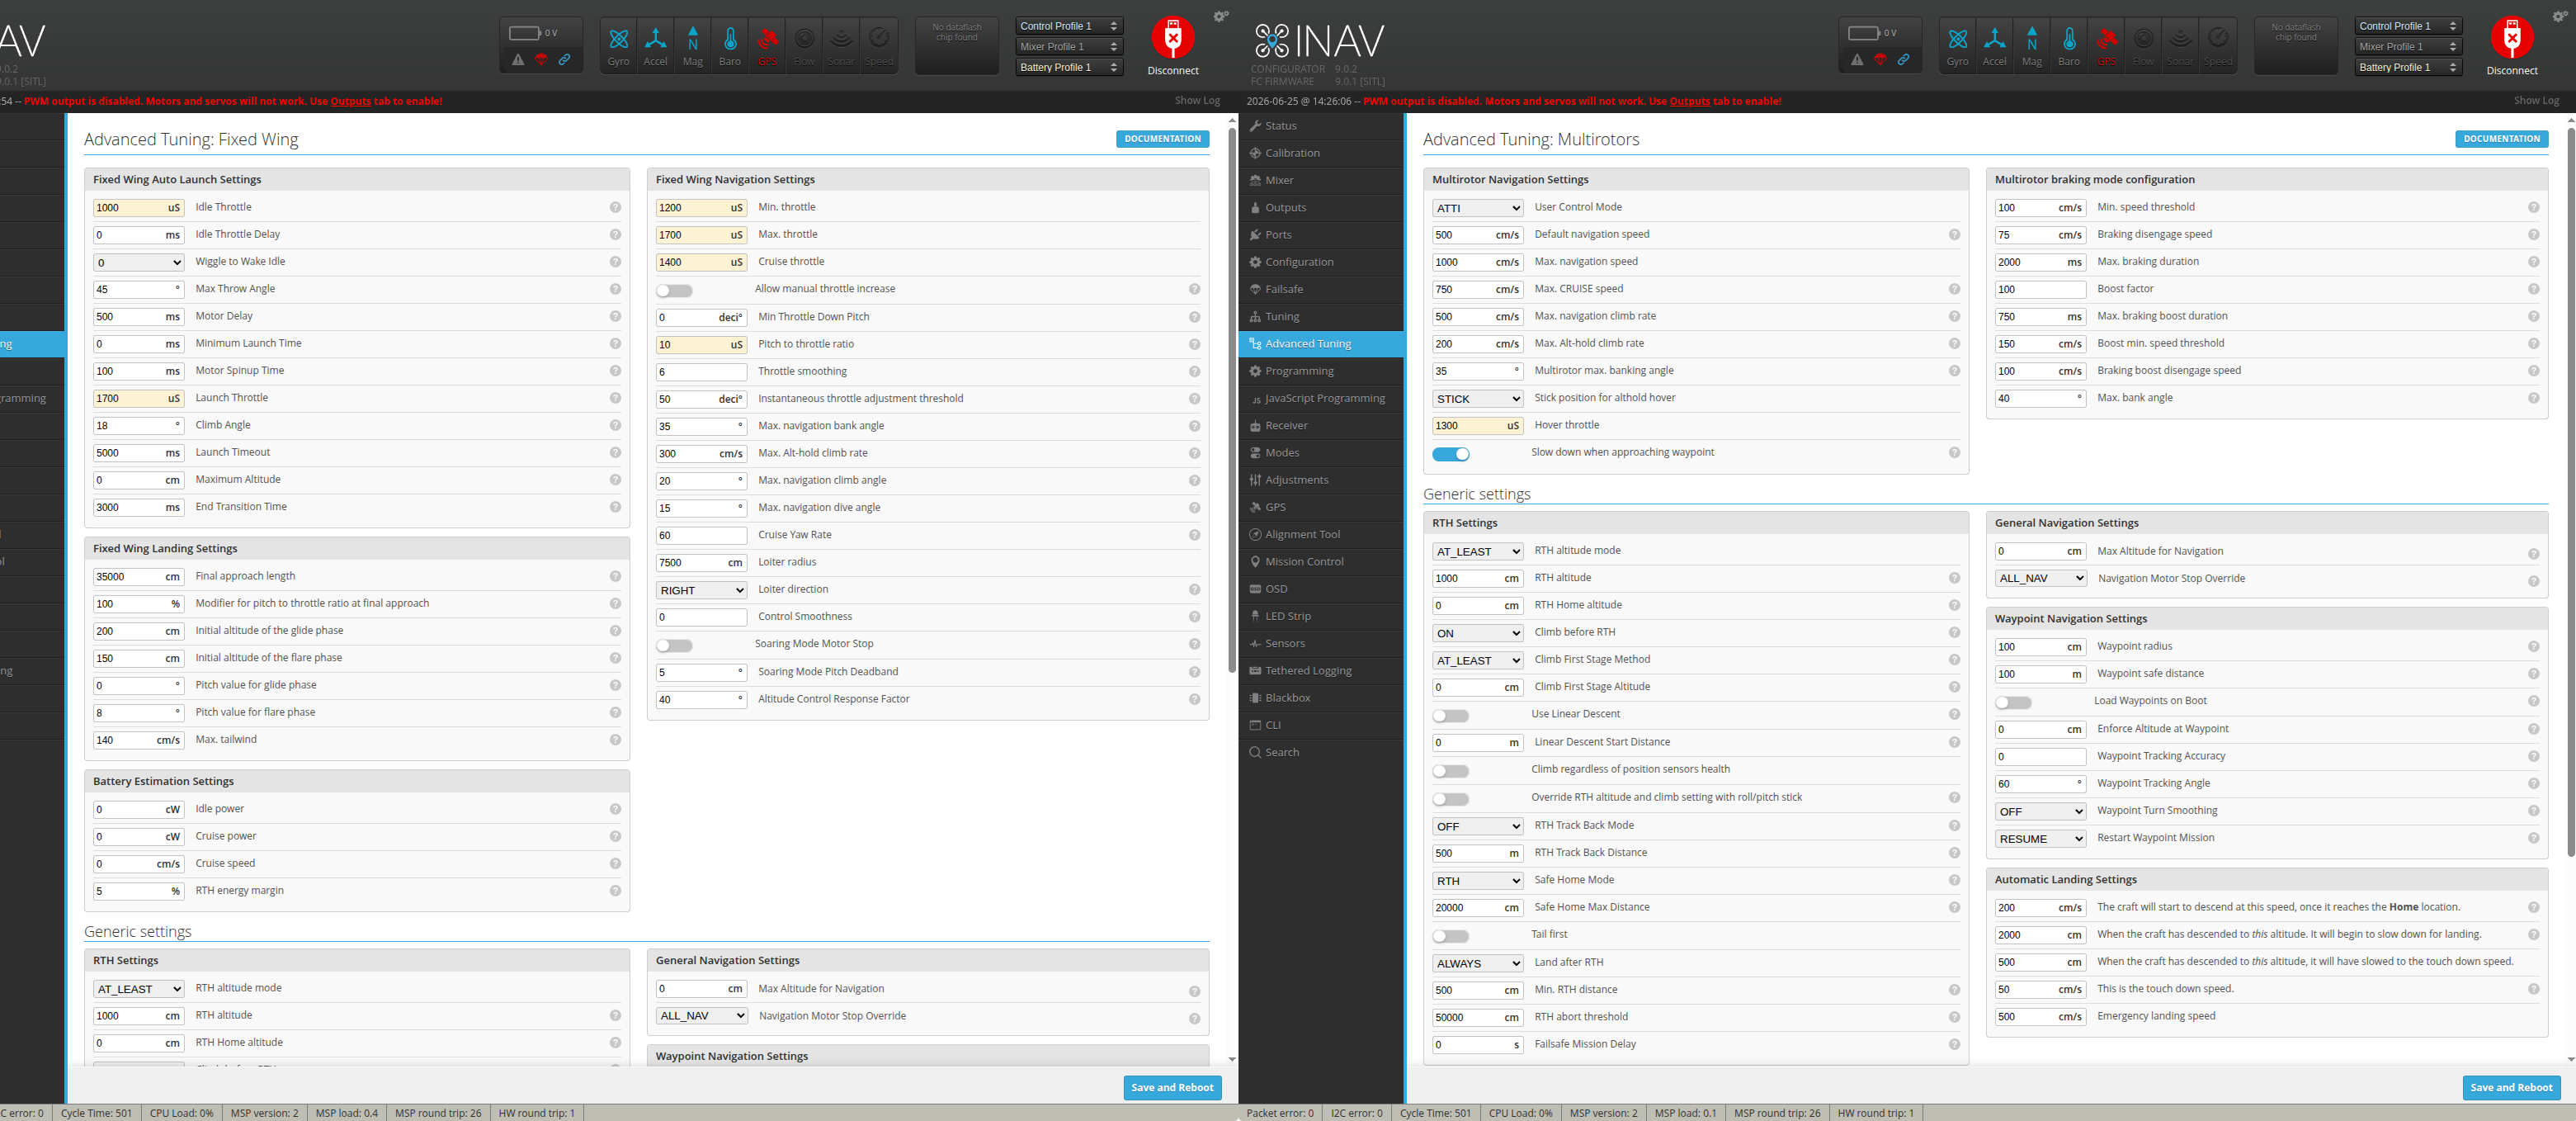
Task: Click Save and Reboot in Multirotors window
Action: [x=2511, y=1087]
